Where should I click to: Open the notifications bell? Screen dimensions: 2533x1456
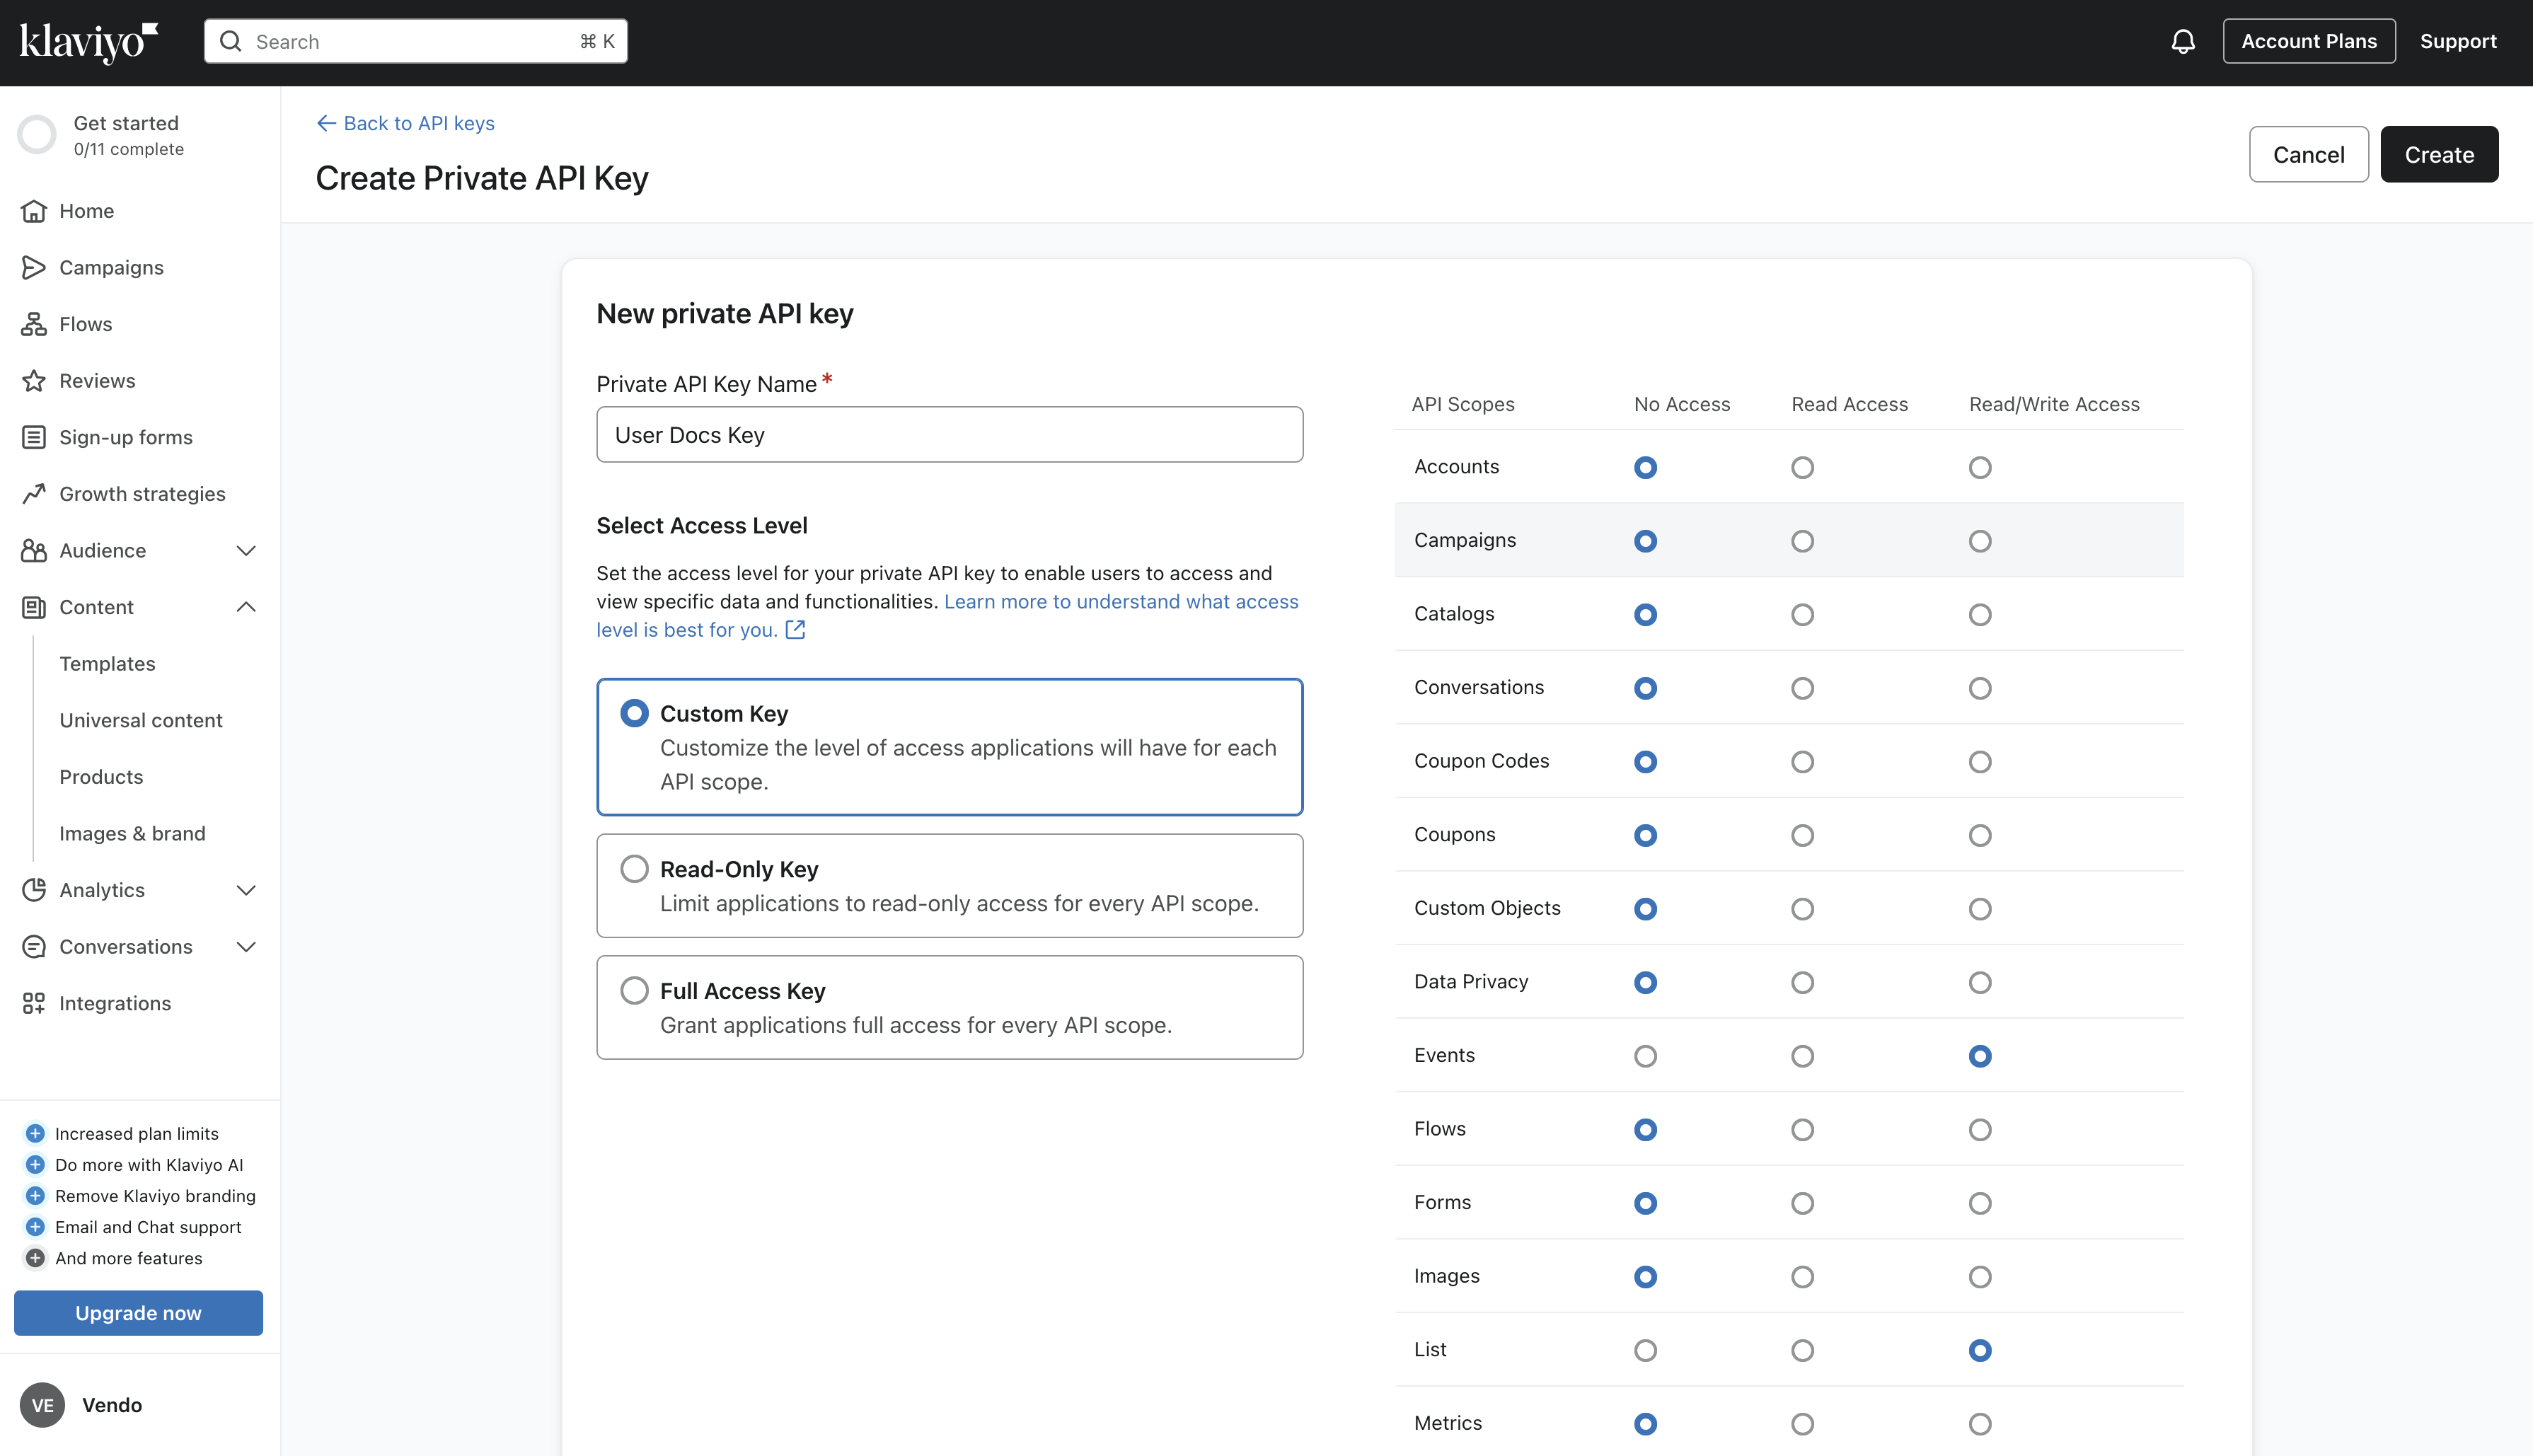(2183, 41)
